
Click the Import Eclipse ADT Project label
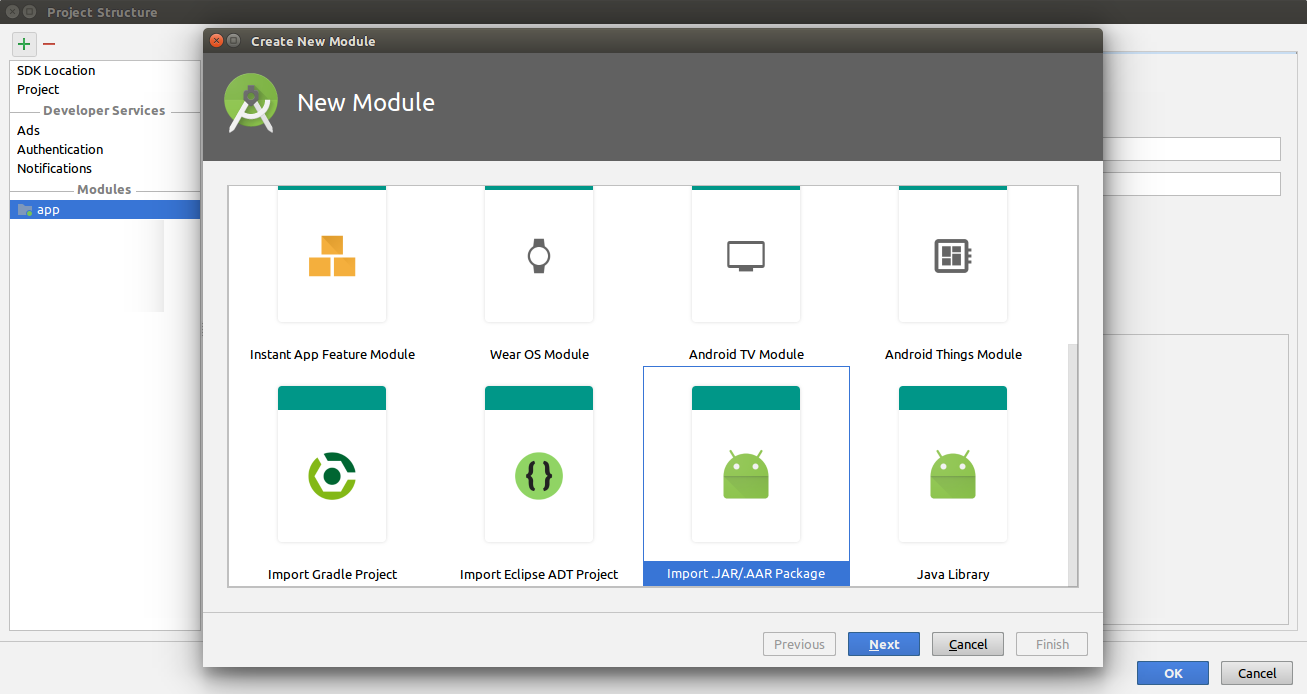pyautogui.click(x=539, y=574)
